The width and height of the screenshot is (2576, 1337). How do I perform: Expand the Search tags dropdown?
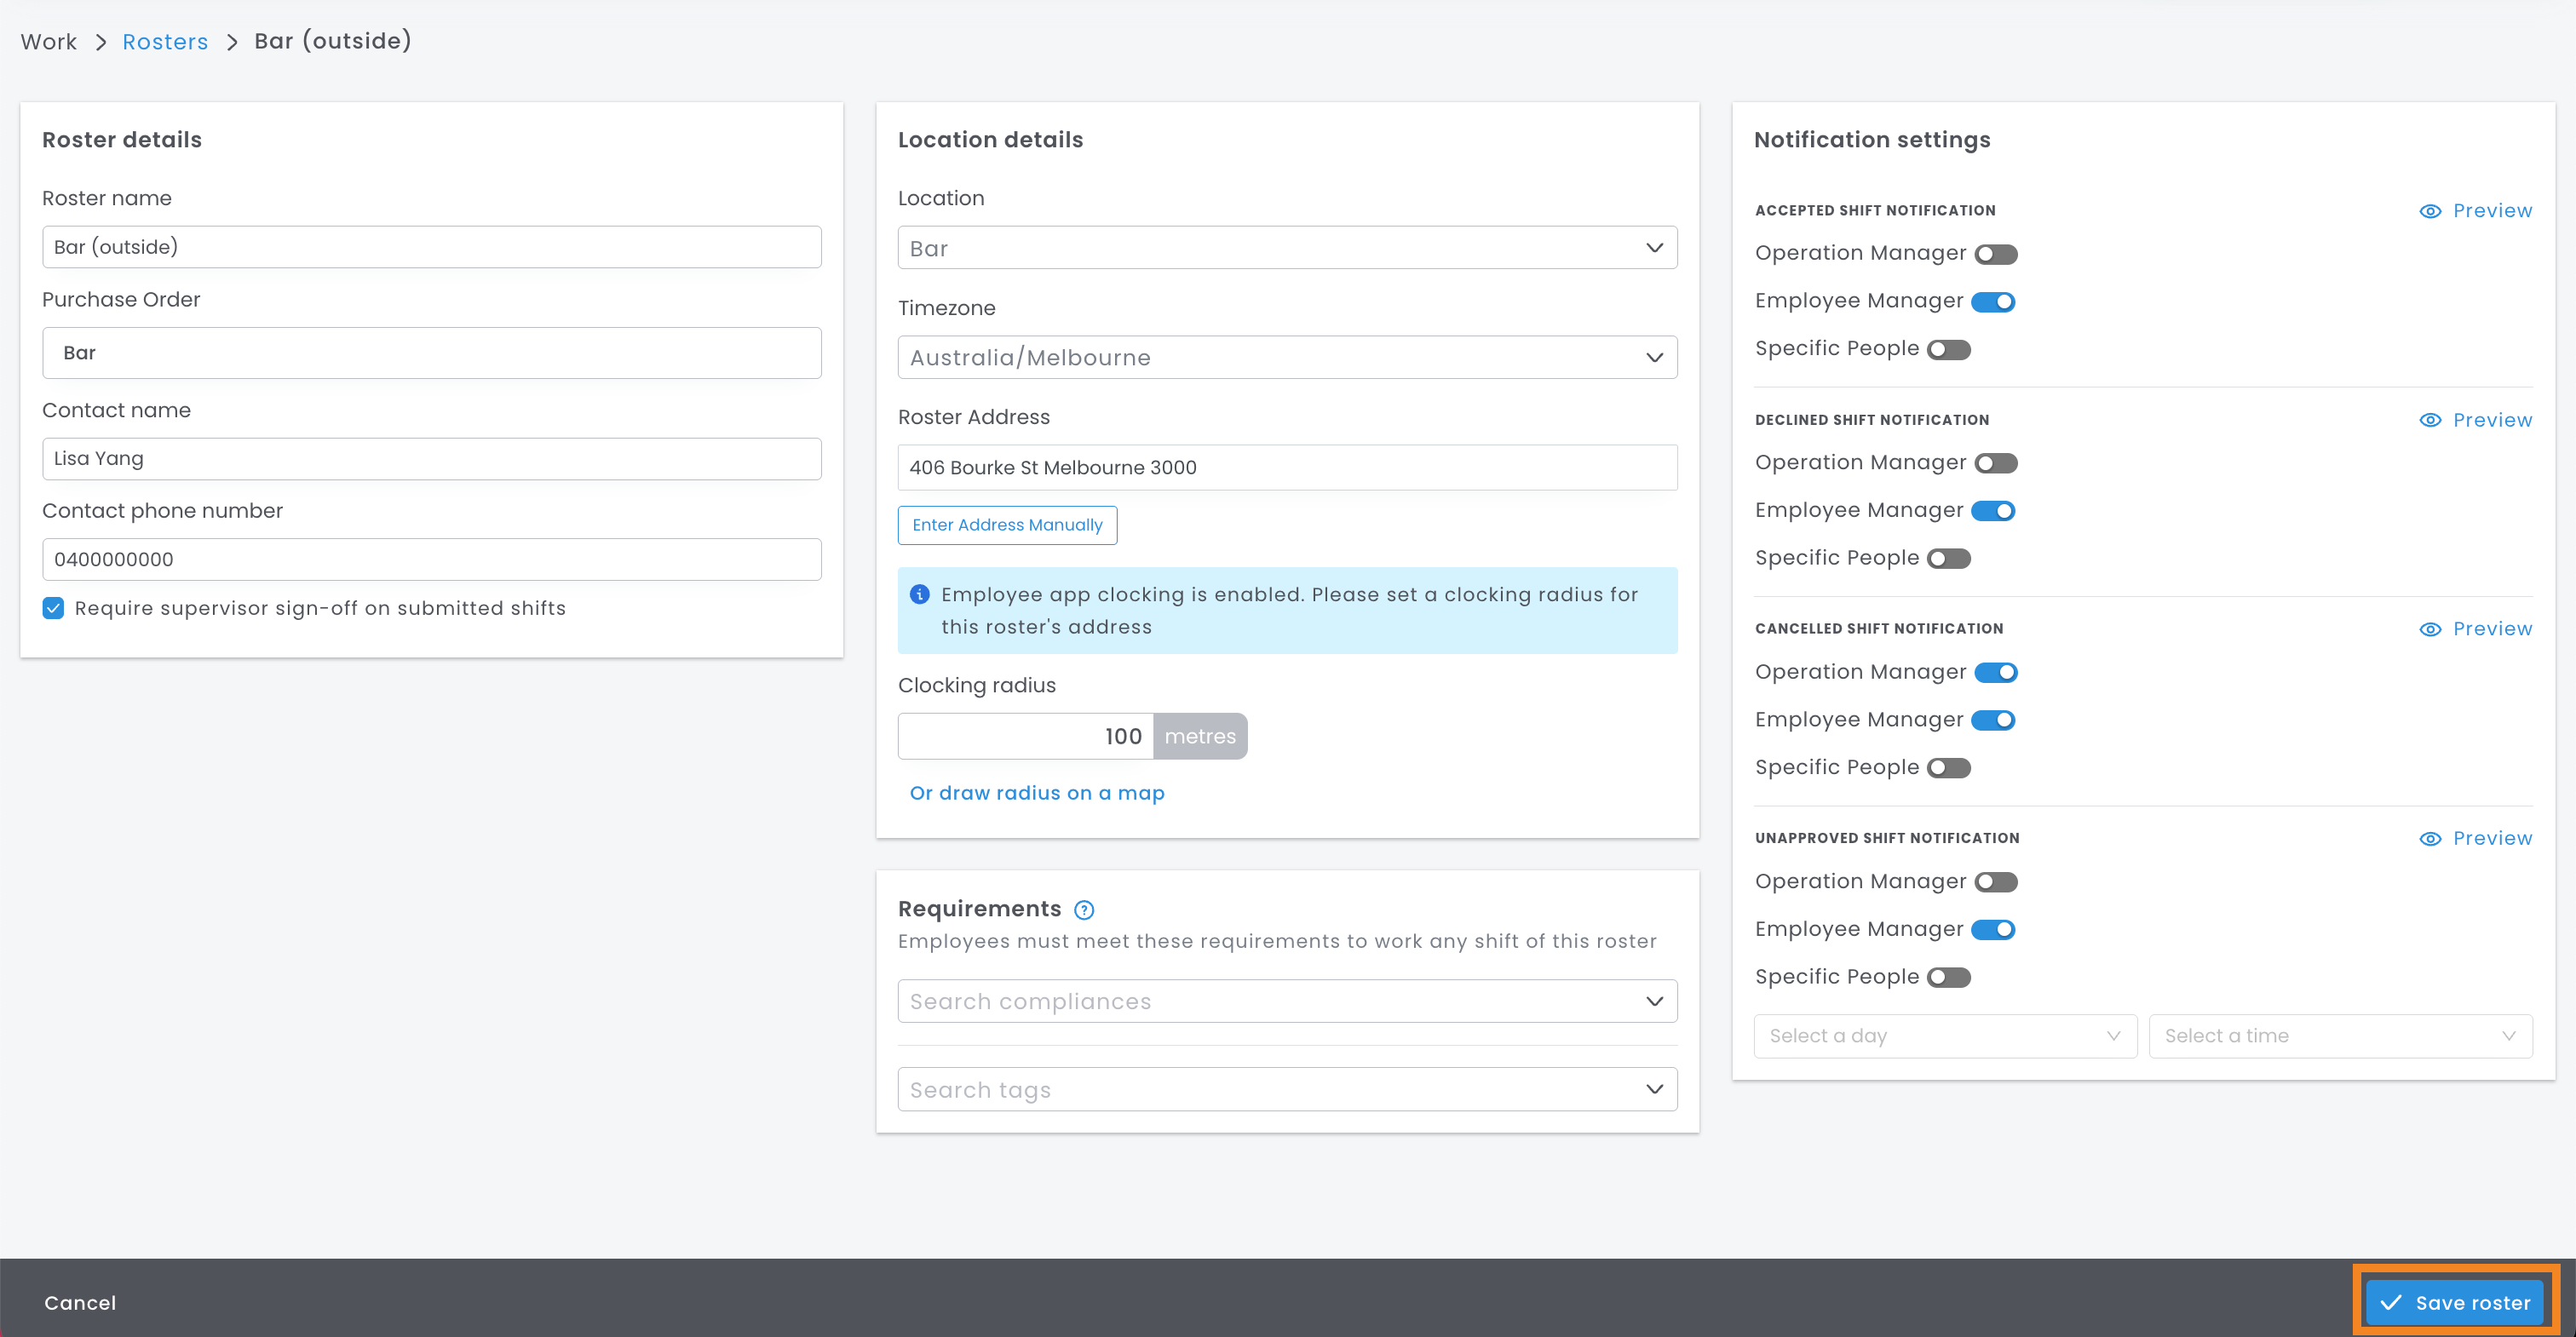coord(1287,1089)
